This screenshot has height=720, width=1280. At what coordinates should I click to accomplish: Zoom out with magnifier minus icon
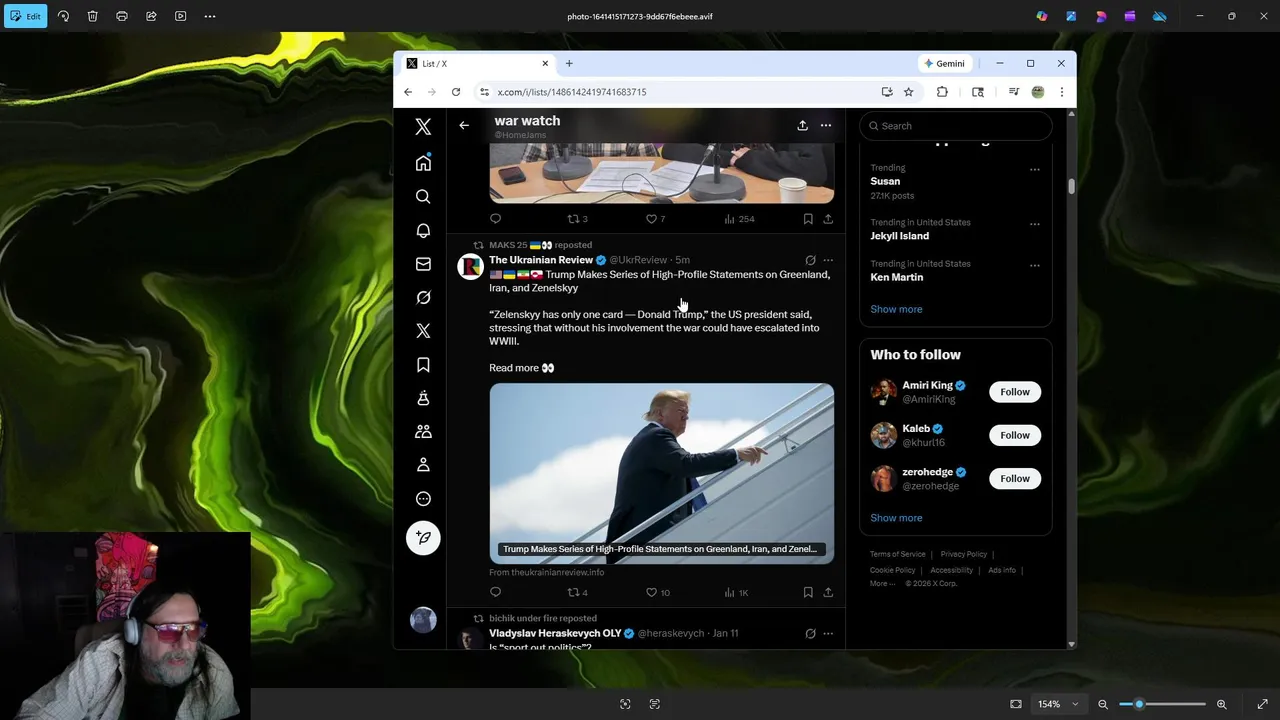click(1103, 704)
